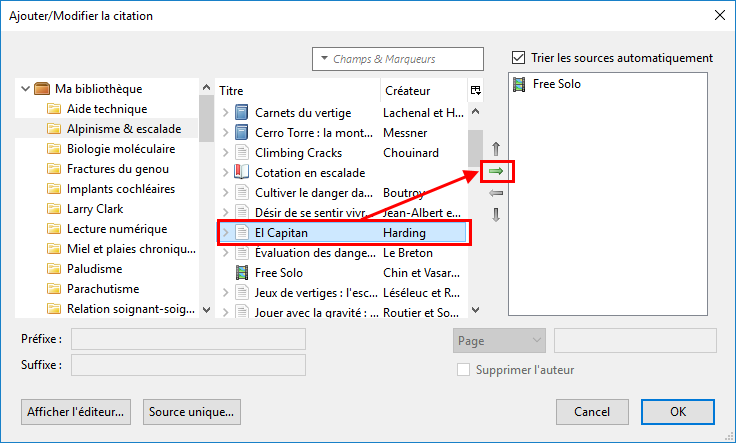The width and height of the screenshot is (736, 443).
Task: Collapse the Ma bibliothèque tree
Action: [25, 89]
